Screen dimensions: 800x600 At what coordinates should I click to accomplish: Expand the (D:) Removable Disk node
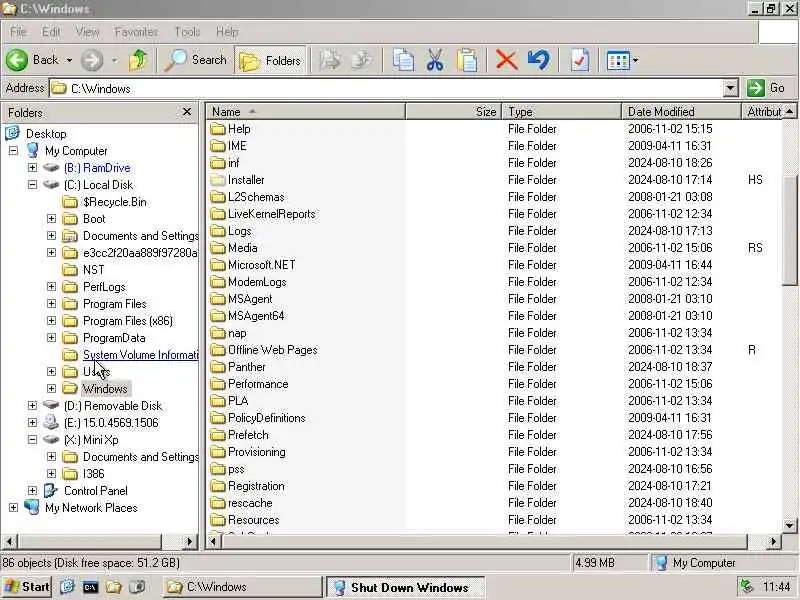pyautogui.click(x=32, y=406)
